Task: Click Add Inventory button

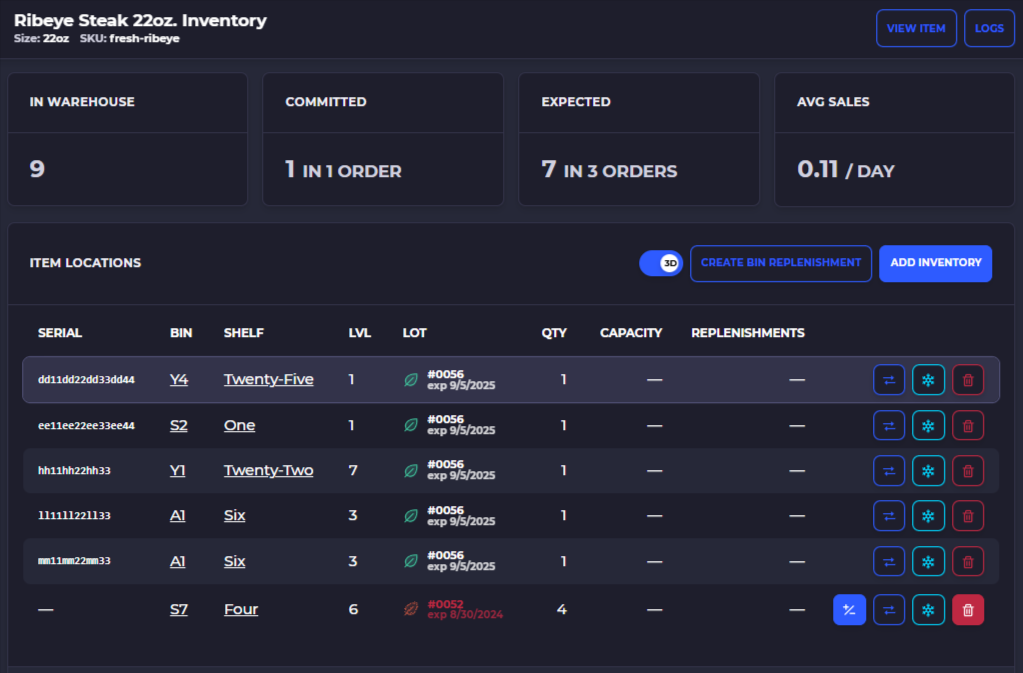Action: click(936, 263)
